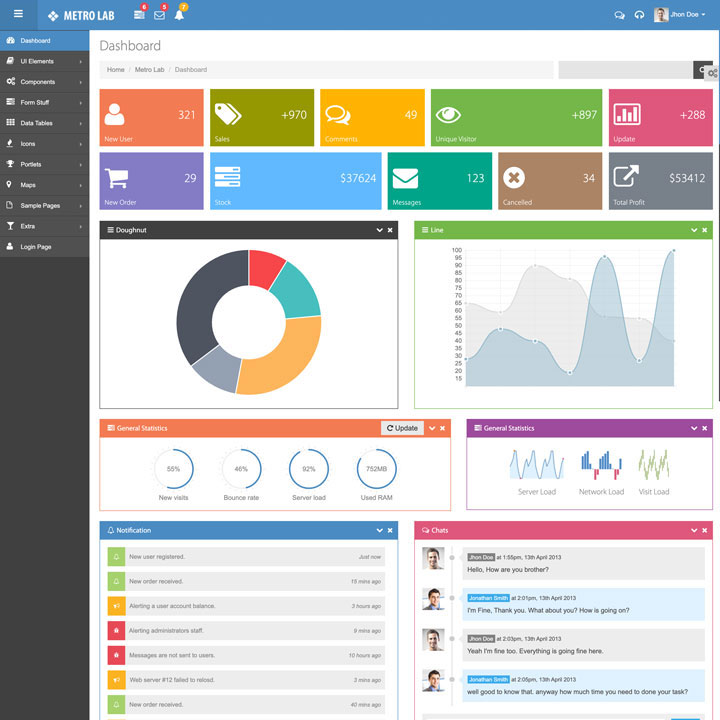Click the Jonathan Smith name tag at 2:01pm
Image resolution: width=720 pixels, height=720 pixels.
(488, 598)
